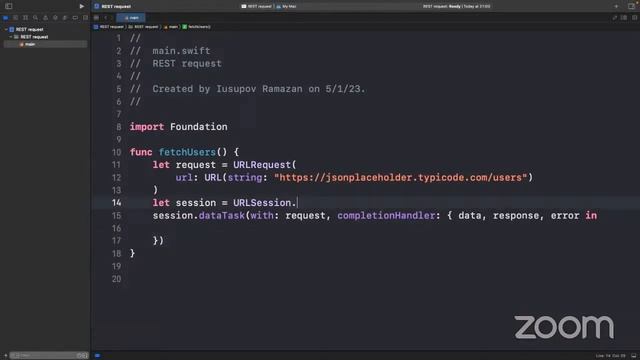
Task: Open the editor options icon
Action: click(624, 18)
